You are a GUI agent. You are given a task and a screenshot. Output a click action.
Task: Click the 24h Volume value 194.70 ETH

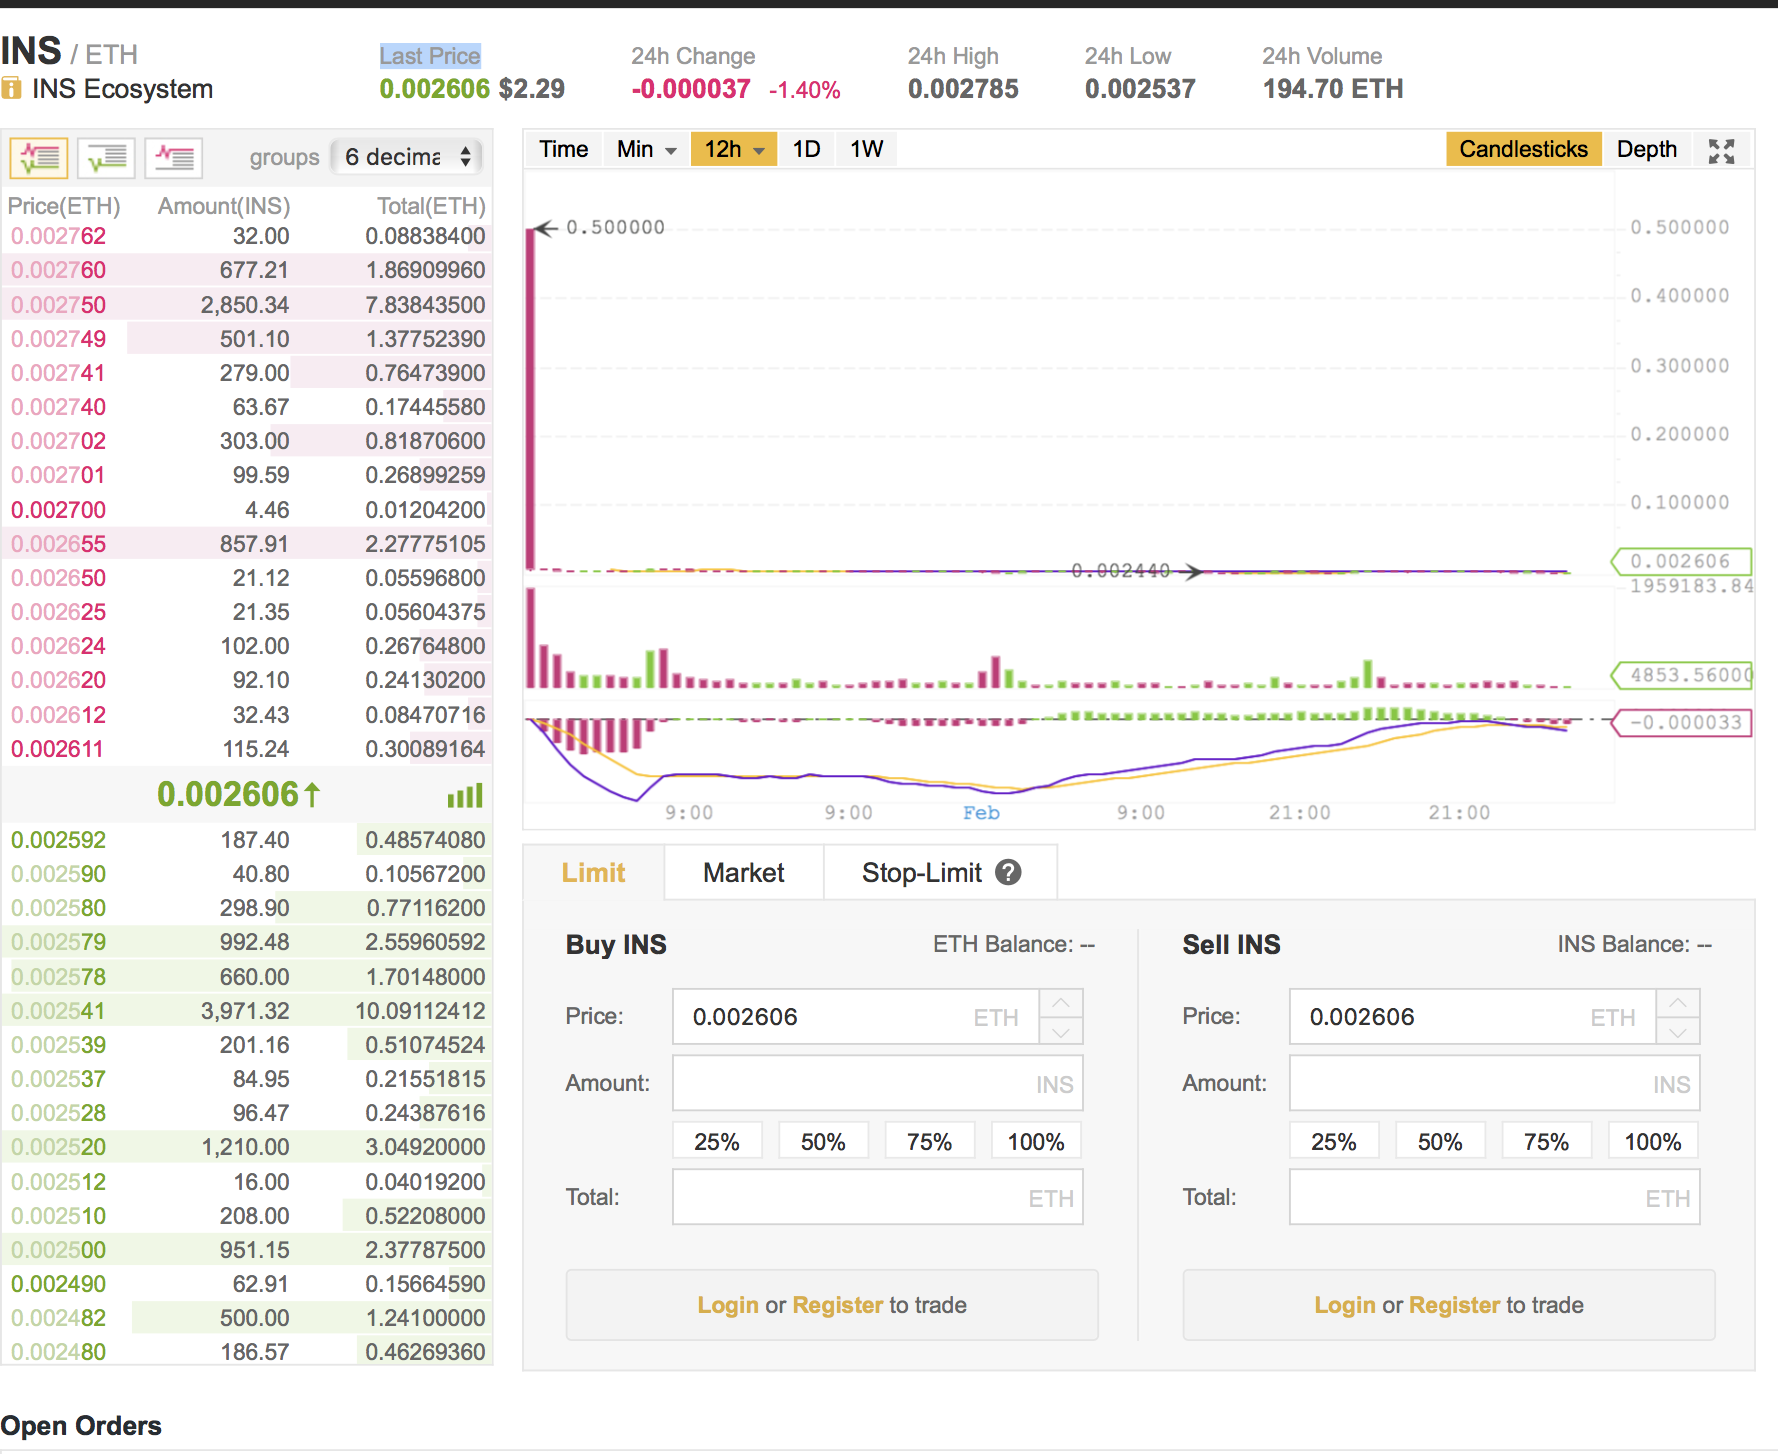click(1333, 89)
